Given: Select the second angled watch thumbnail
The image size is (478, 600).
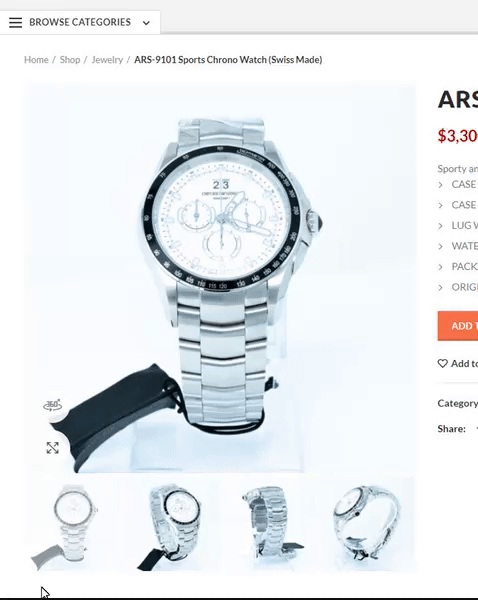Looking at the screenshot, I should tap(172, 526).
